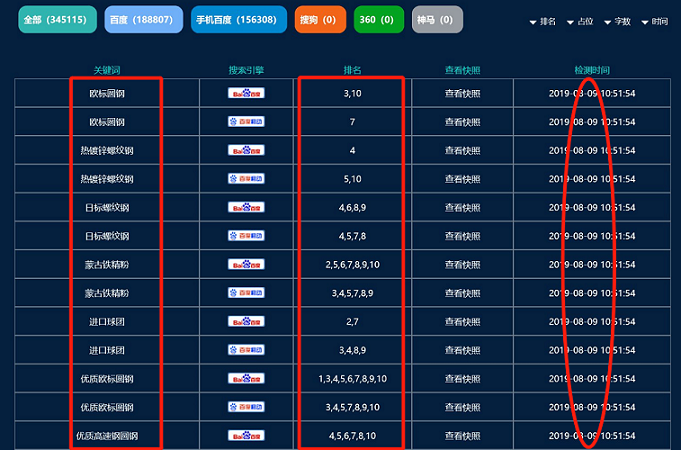Viewport: 681px width, 450px height.
Task: Select the 手机百度 (156308) tab
Action: [x=239, y=20]
